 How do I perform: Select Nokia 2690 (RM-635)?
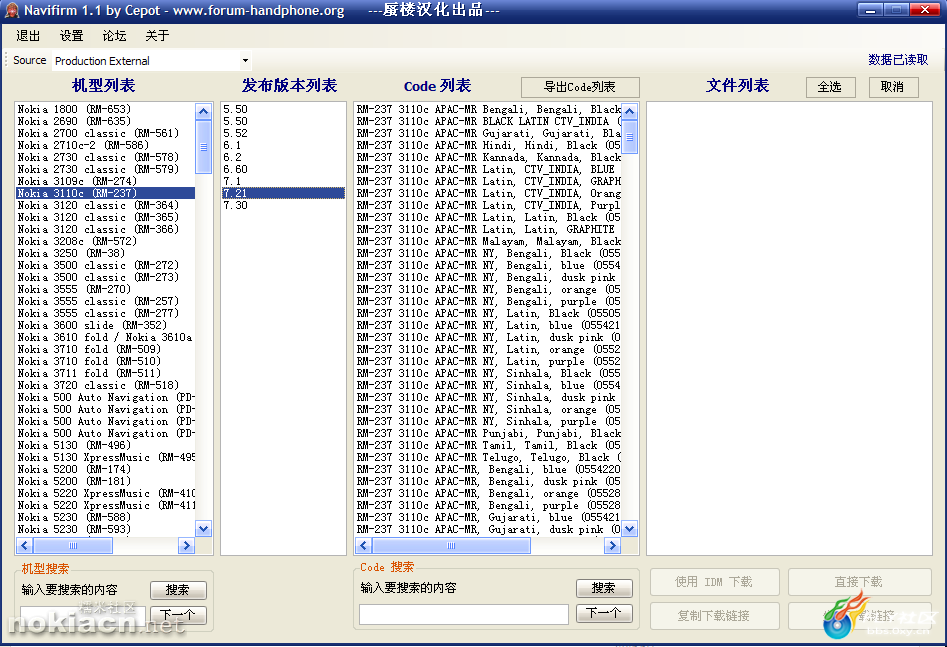105,121
